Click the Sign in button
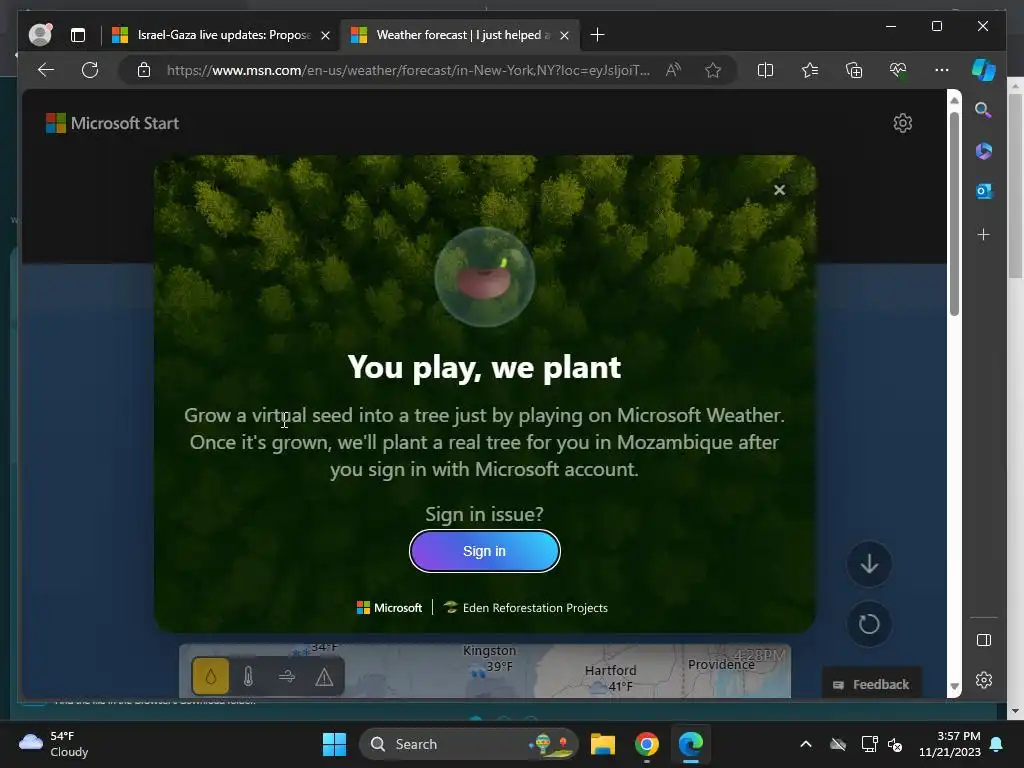The width and height of the screenshot is (1024, 768). [485, 551]
